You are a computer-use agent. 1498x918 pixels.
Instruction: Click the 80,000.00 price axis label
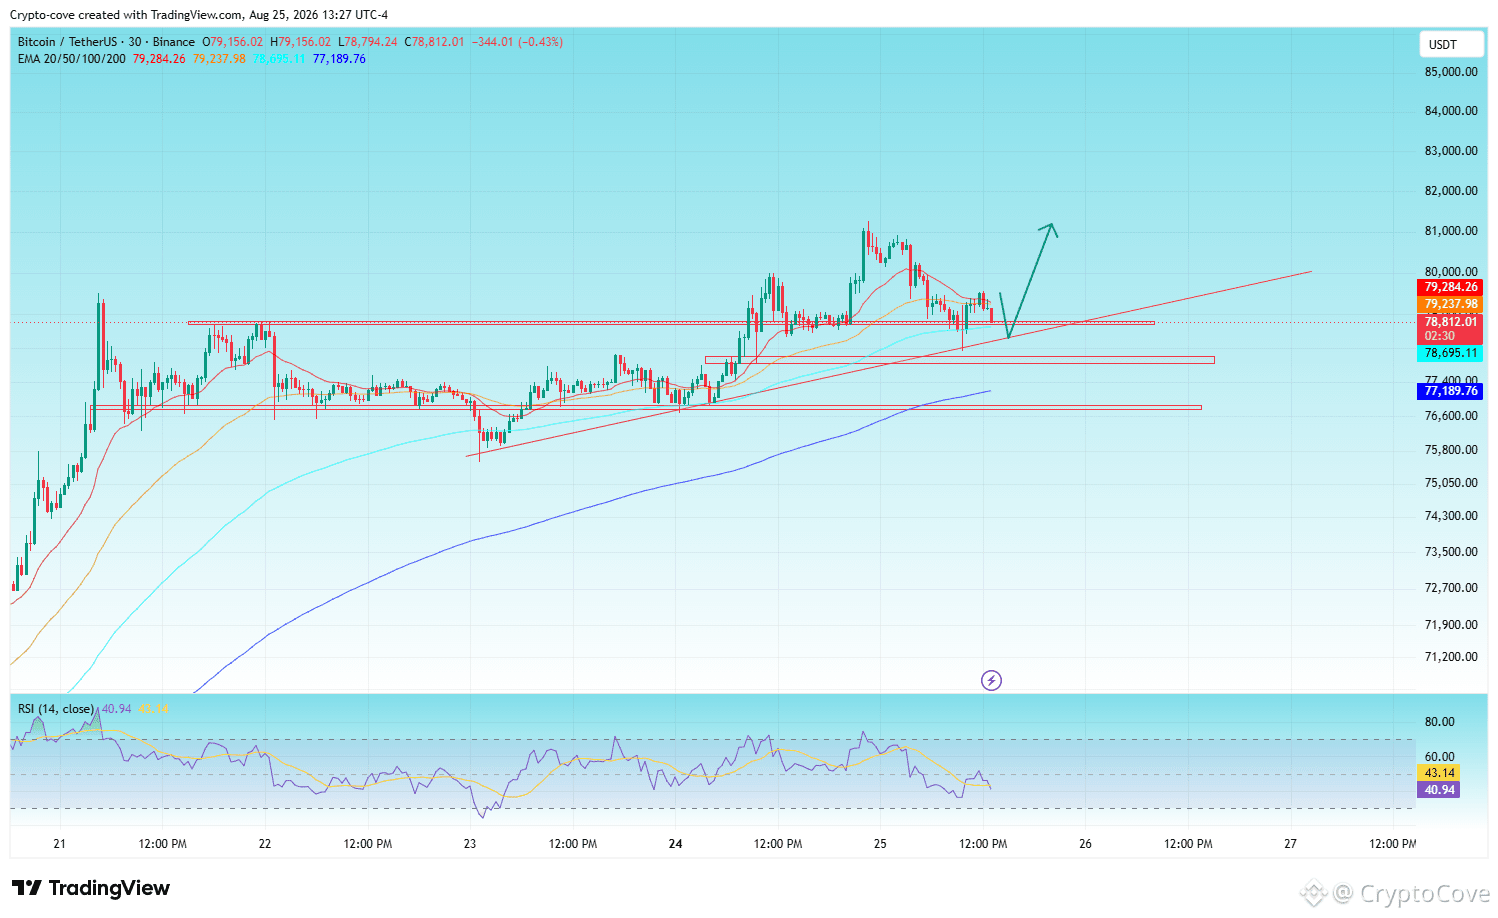(x=1451, y=272)
